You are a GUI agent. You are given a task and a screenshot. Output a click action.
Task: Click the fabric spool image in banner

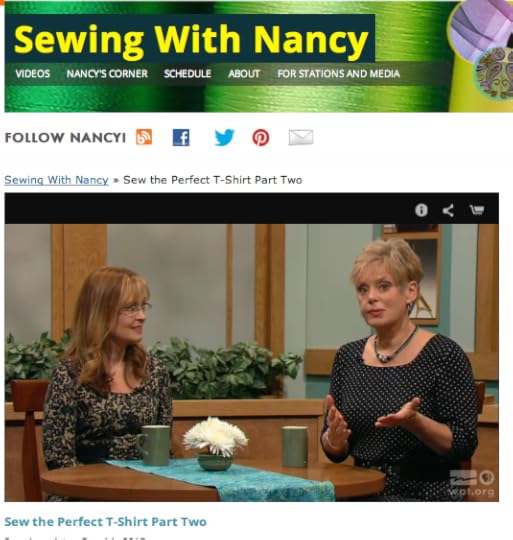tap(482, 55)
